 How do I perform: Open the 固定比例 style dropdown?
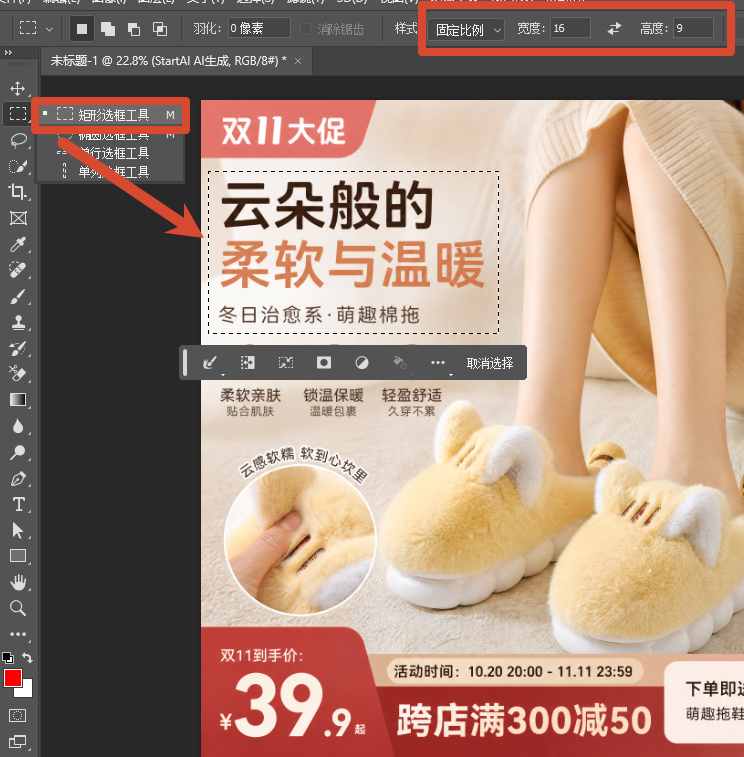click(465, 30)
